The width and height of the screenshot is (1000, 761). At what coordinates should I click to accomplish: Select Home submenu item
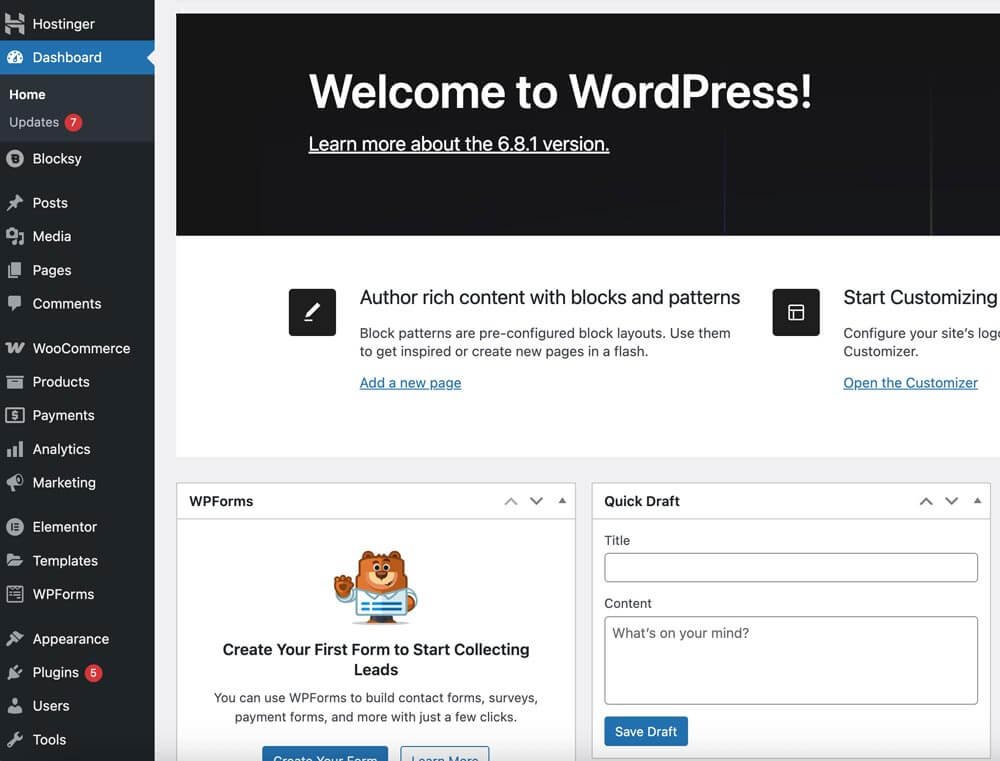click(x=27, y=94)
